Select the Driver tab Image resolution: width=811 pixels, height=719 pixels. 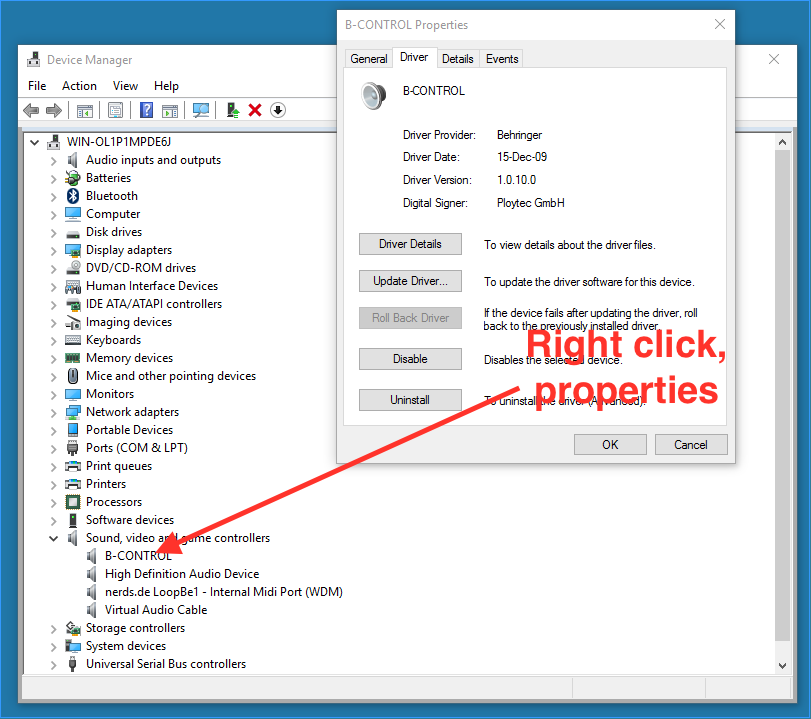414,57
